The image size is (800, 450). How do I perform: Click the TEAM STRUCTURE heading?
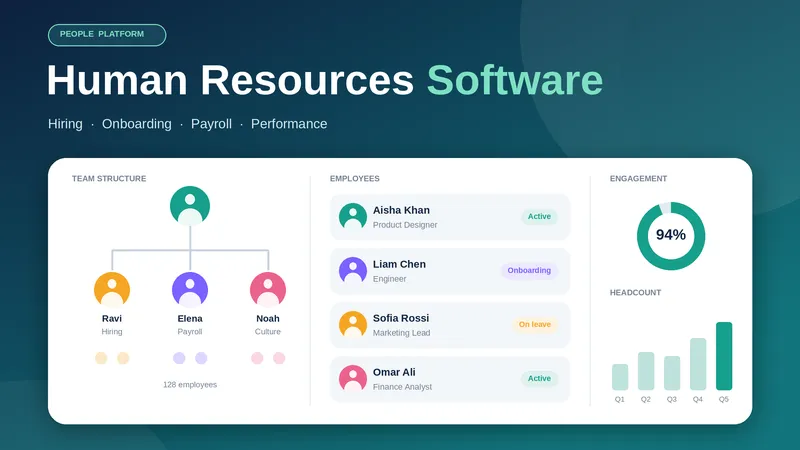[109, 179]
